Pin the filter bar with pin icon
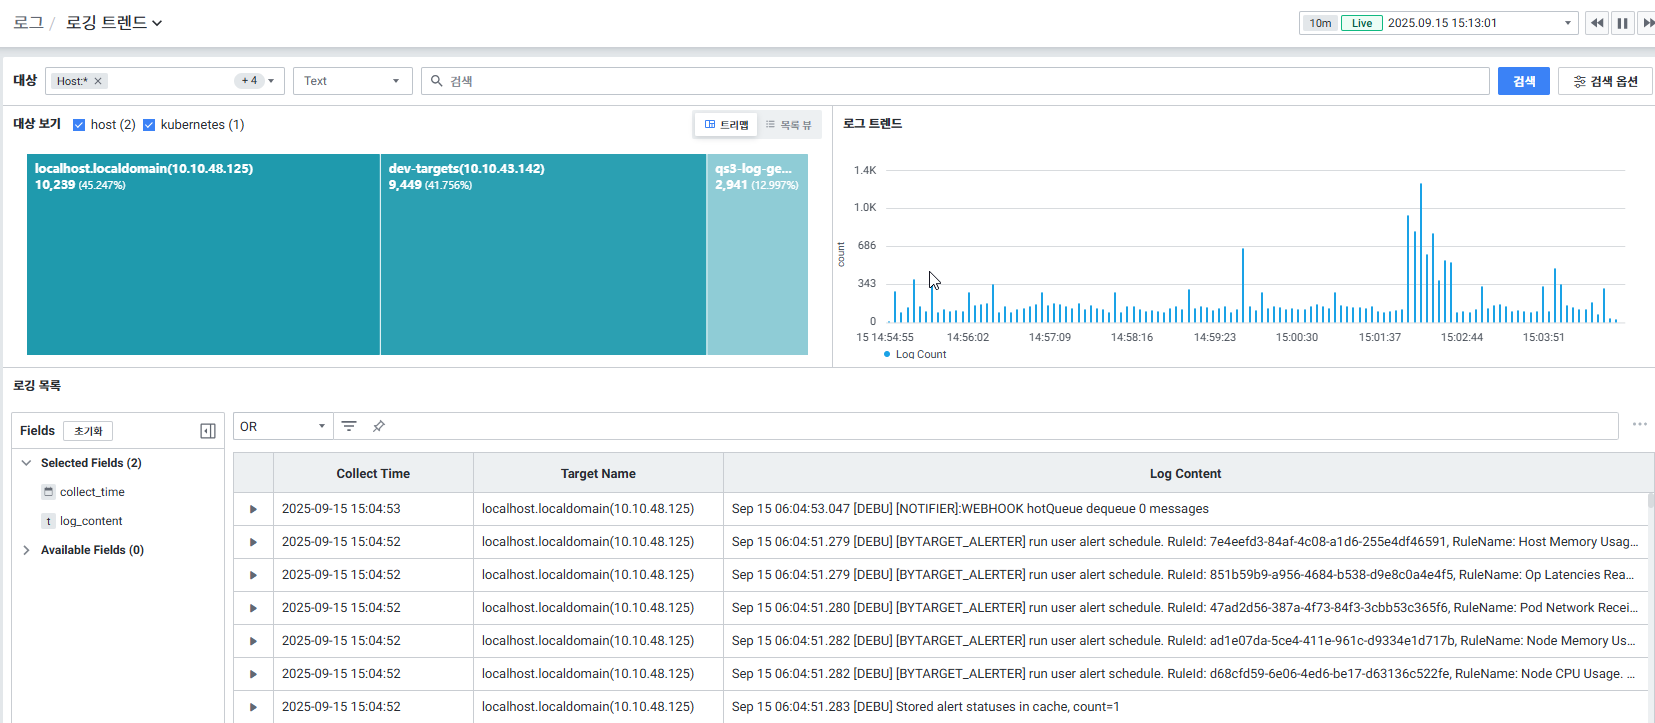The height and width of the screenshot is (723, 1655). click(379, 426)
